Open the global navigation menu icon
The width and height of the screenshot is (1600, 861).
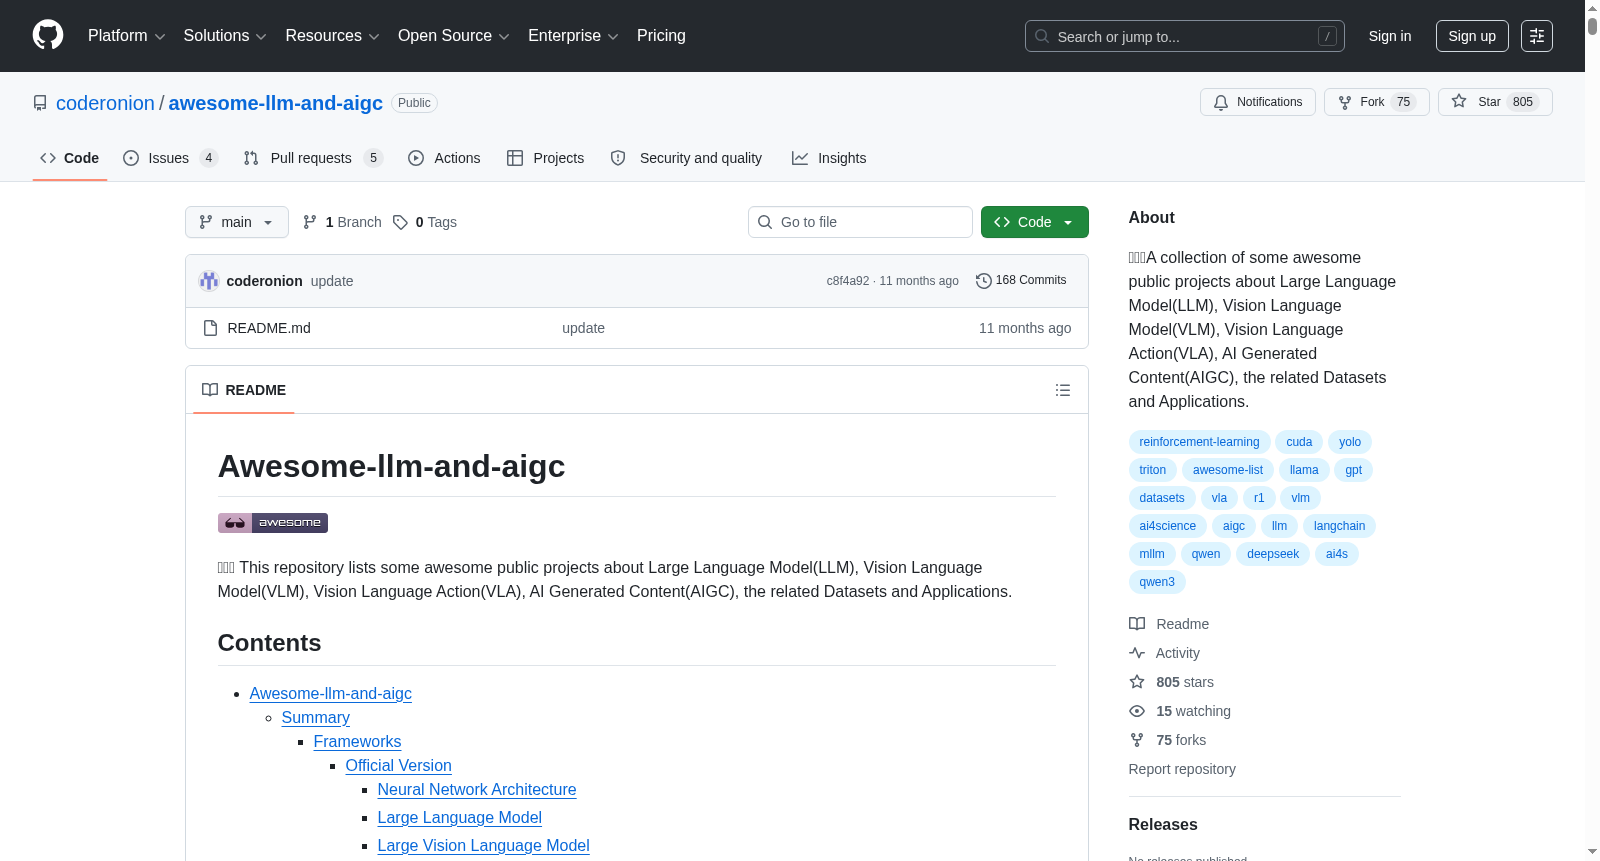tap(1537, 36)
